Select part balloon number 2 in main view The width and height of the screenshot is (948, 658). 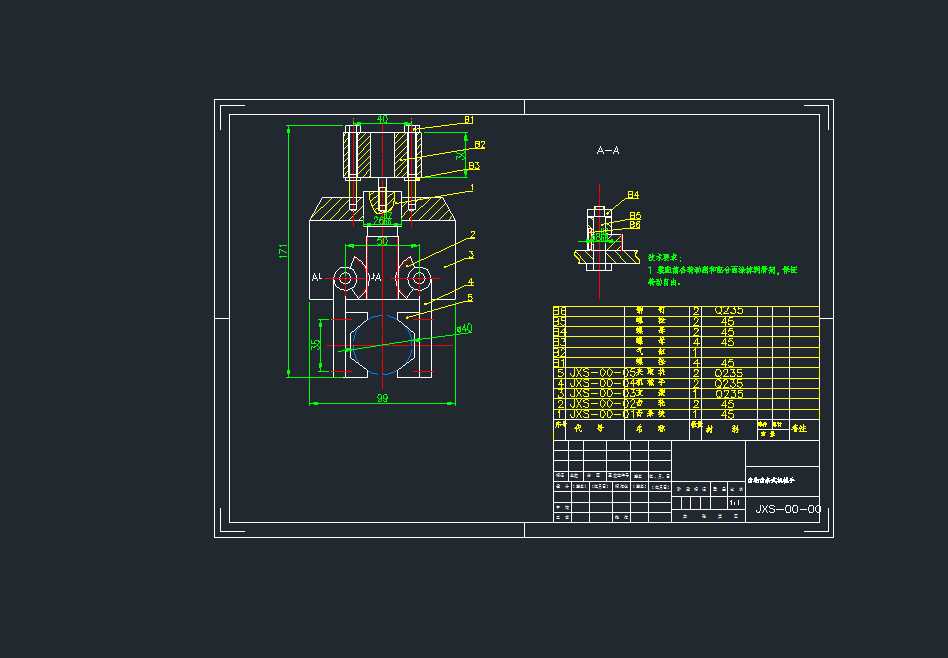(473, 235)
